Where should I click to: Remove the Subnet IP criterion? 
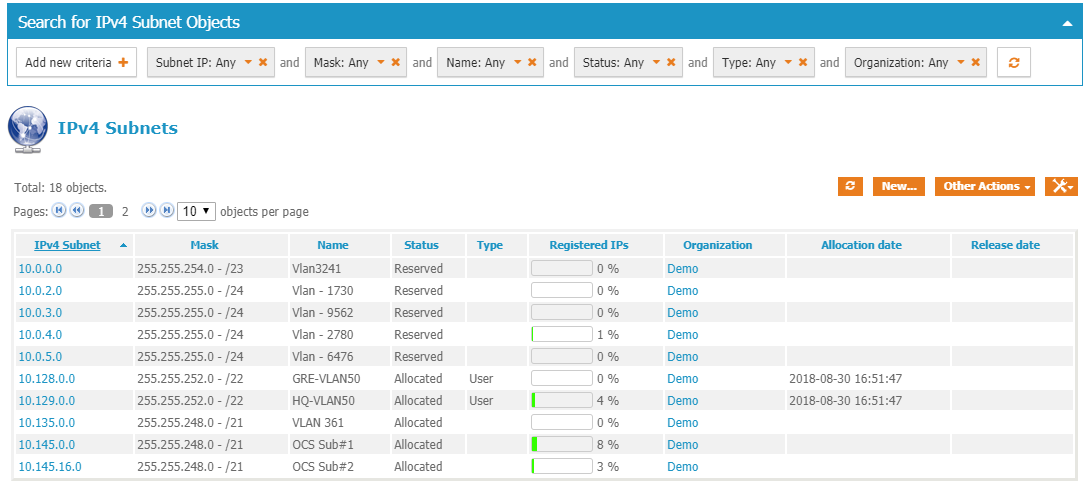pos(263,62)
